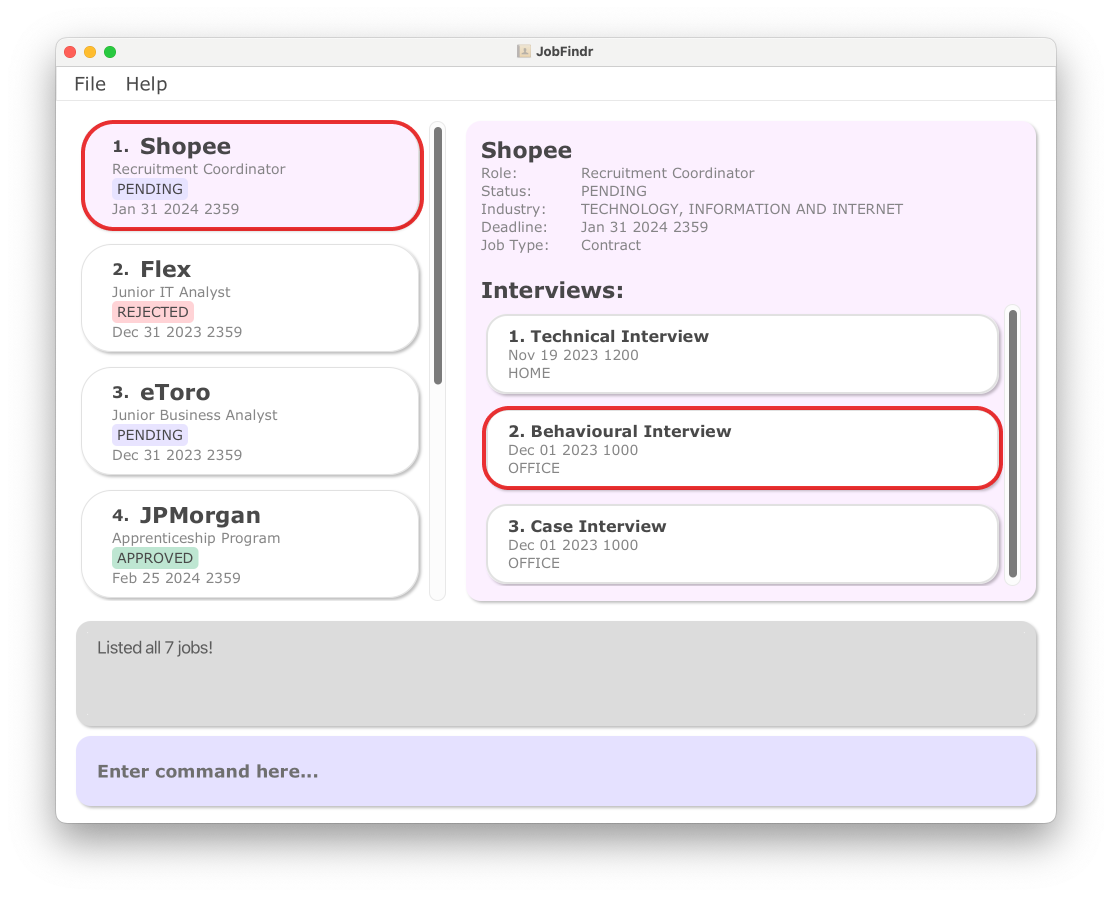
Task: Click the APPROVED status tag on JPMorgan
Action: pyautogui.click(x=155, y=558)
